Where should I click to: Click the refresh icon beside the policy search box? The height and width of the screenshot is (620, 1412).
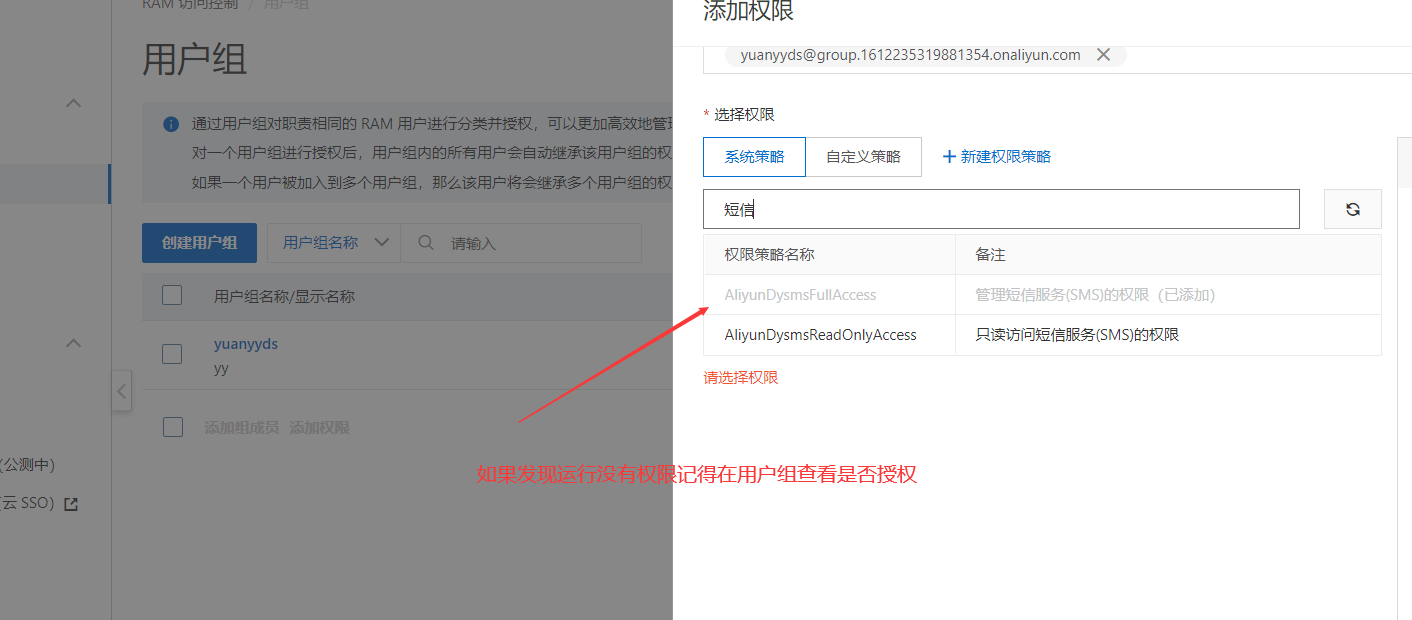tap(1352, 209)
